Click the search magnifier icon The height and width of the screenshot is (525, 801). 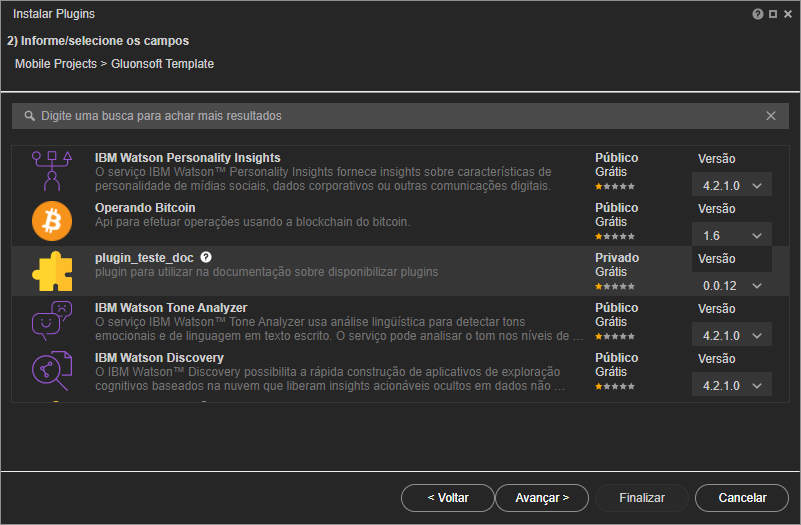click(30, 116)
